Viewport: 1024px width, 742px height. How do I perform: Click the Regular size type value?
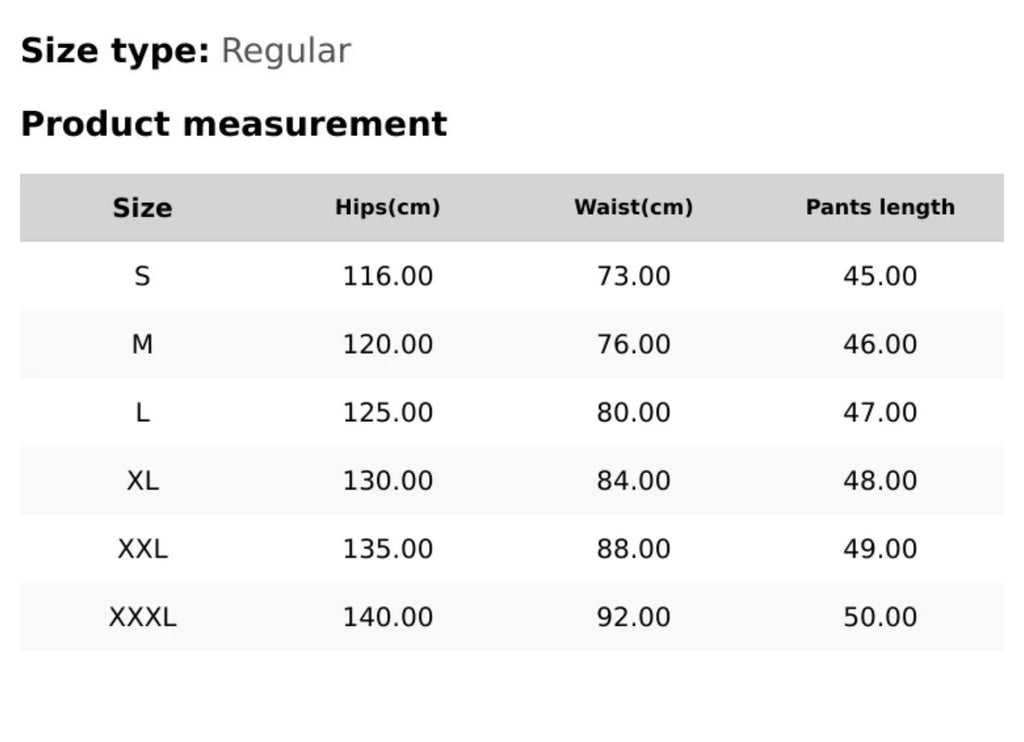[286, 50]
